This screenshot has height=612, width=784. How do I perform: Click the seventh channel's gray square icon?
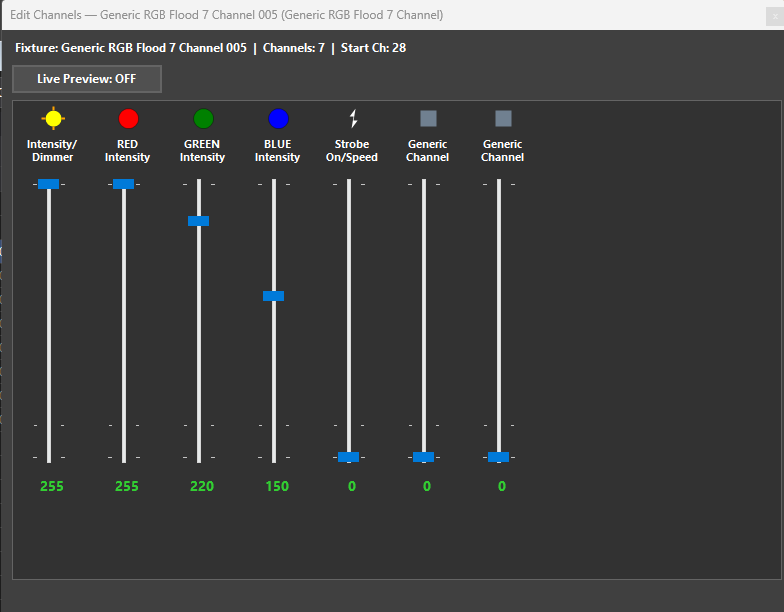coord(503,119)
